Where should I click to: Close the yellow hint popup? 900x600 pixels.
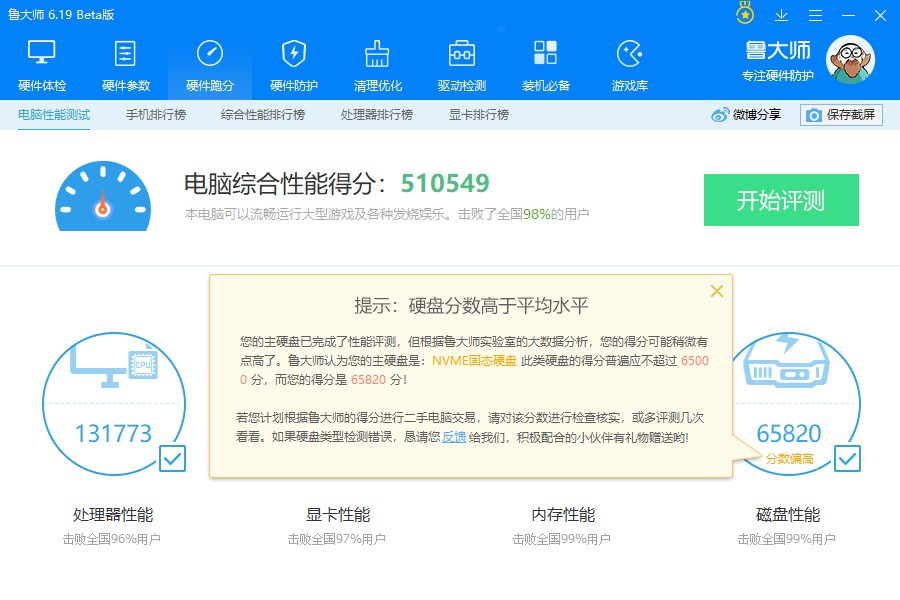pyautogui.click(x=716, y=291)
